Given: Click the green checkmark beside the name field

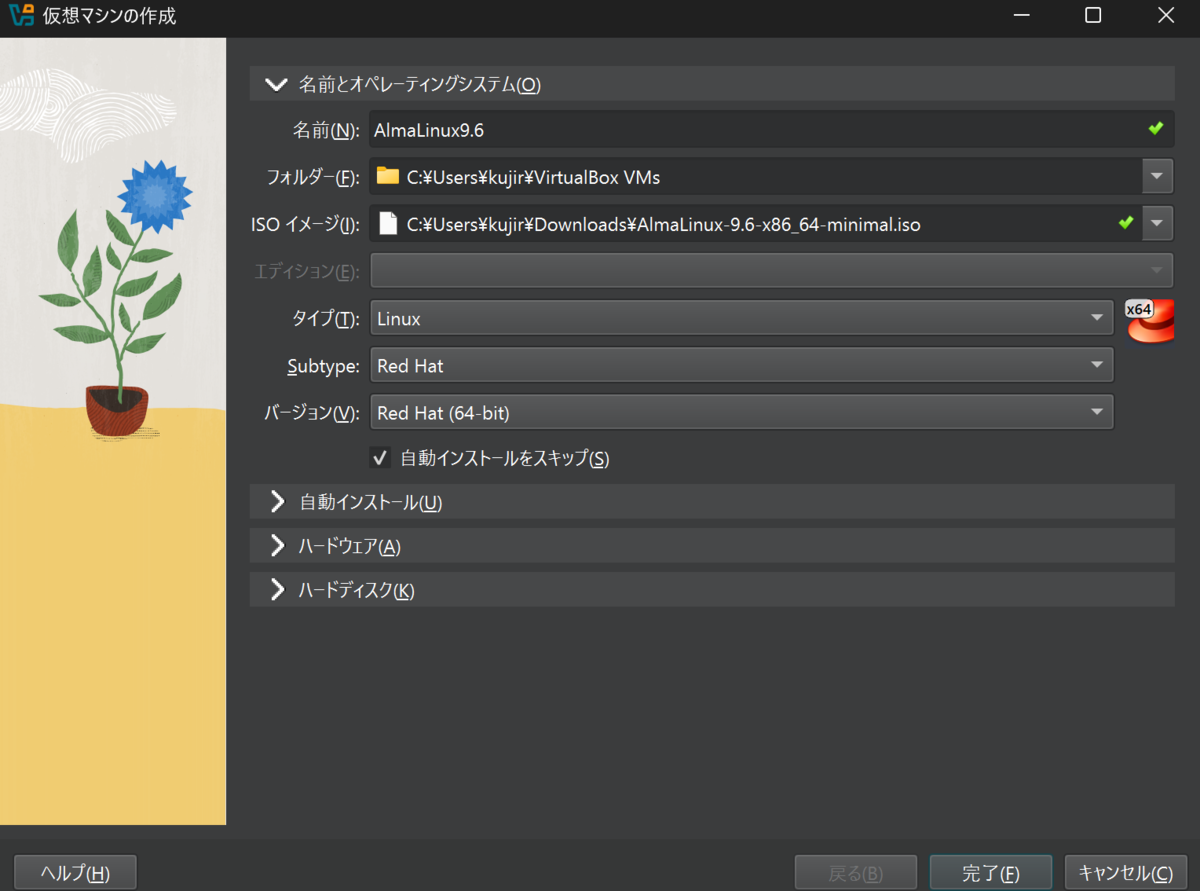Looking at the screenshot, I should point(1156,129).
